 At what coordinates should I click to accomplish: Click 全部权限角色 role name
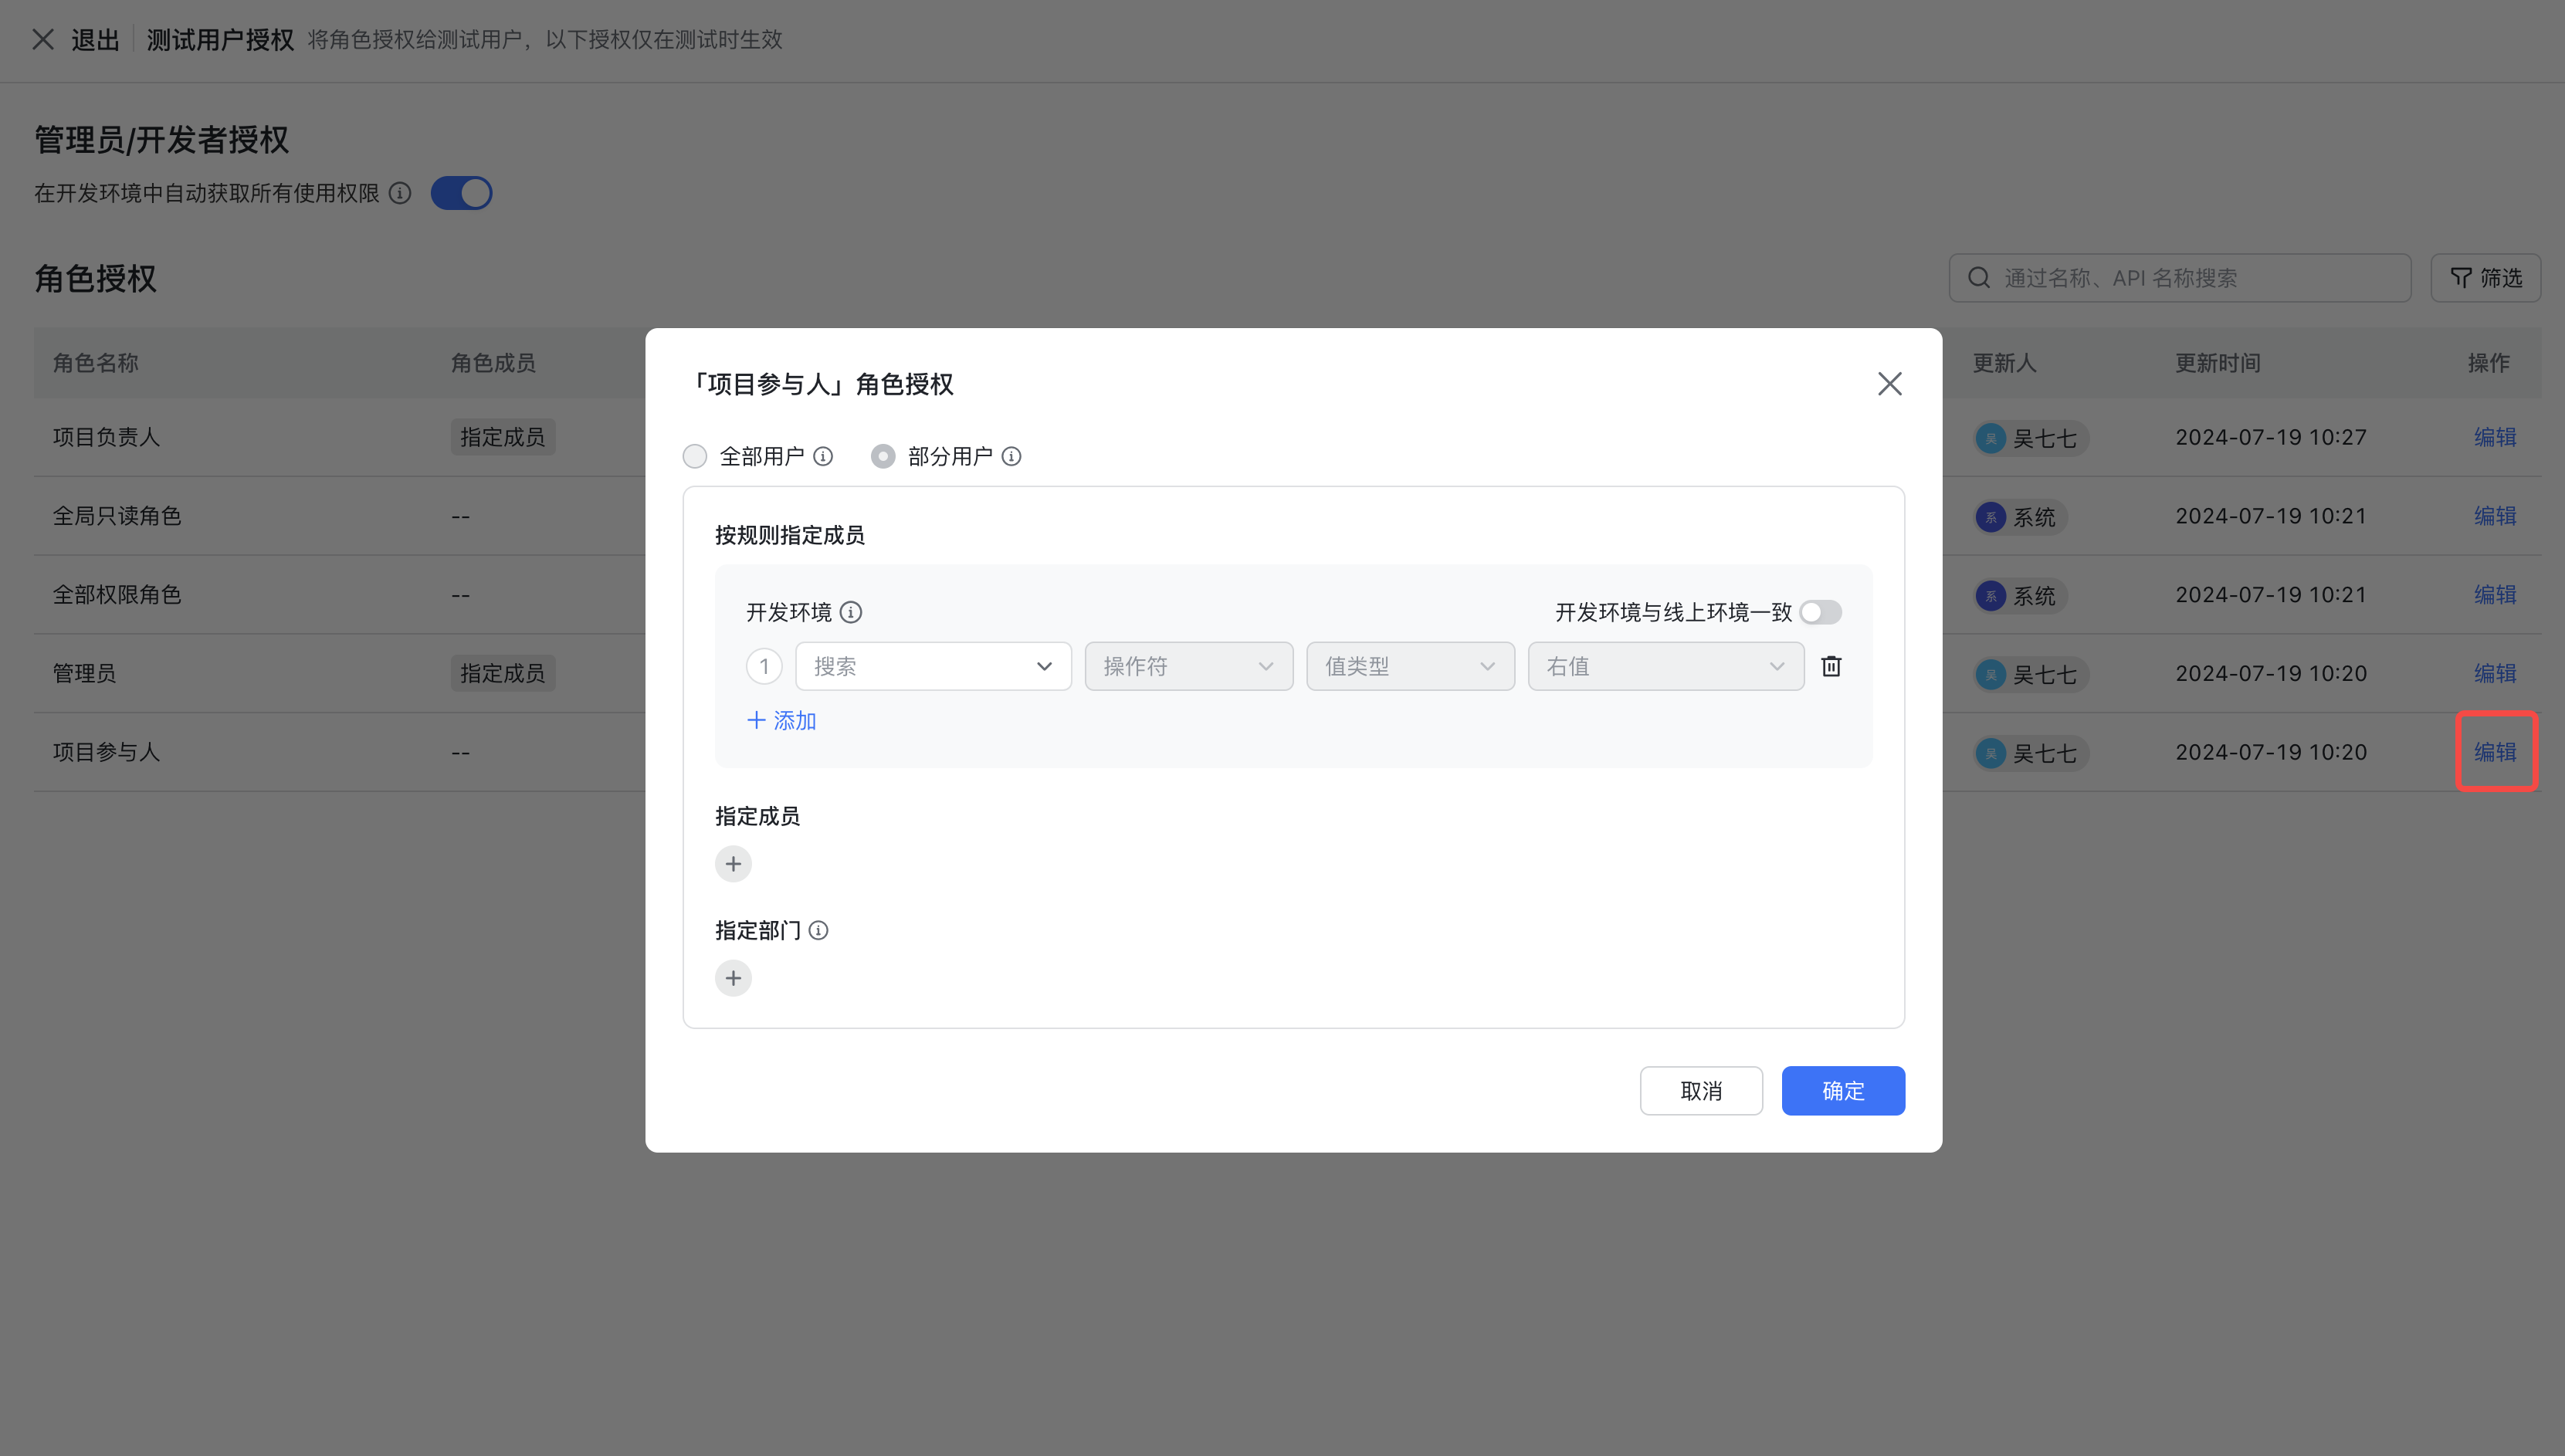point(117,594)
